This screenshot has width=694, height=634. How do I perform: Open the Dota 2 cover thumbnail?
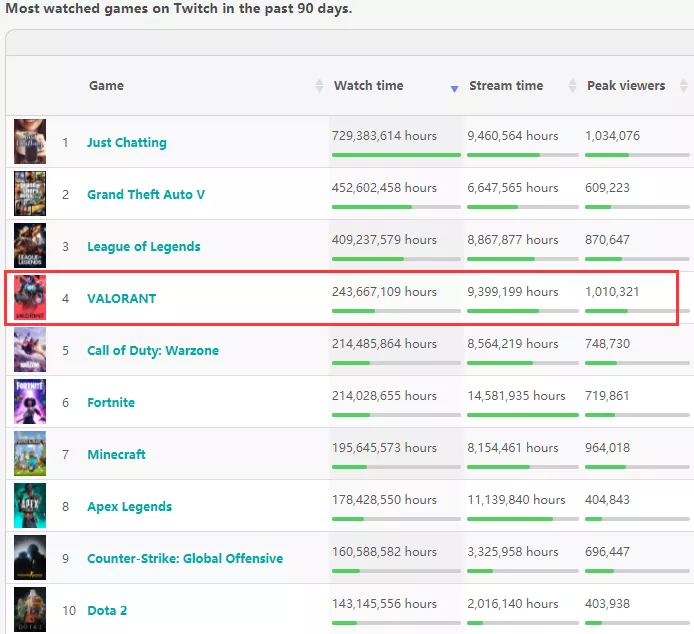(x=30, y=610)
